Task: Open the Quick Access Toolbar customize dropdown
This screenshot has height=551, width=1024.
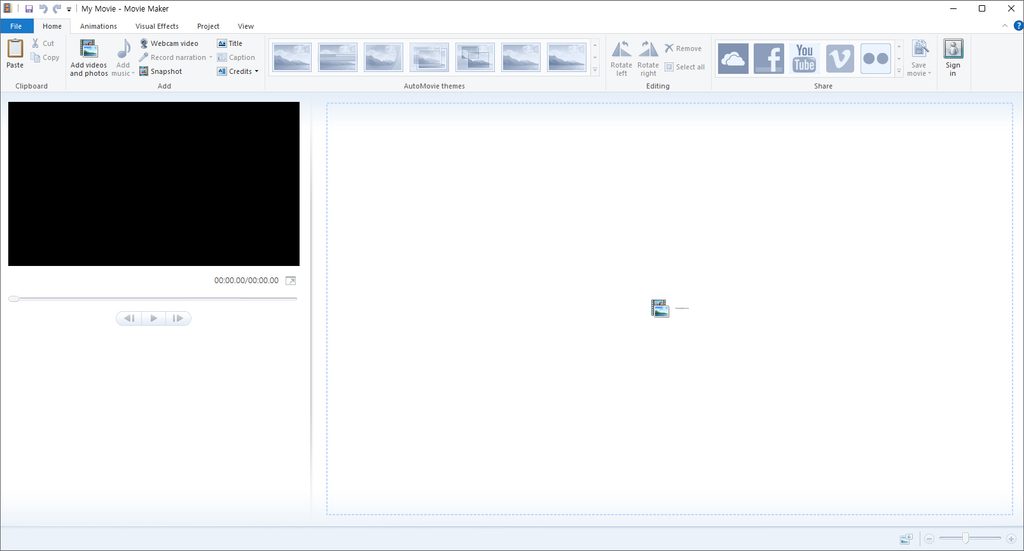Action: point(69,9)
